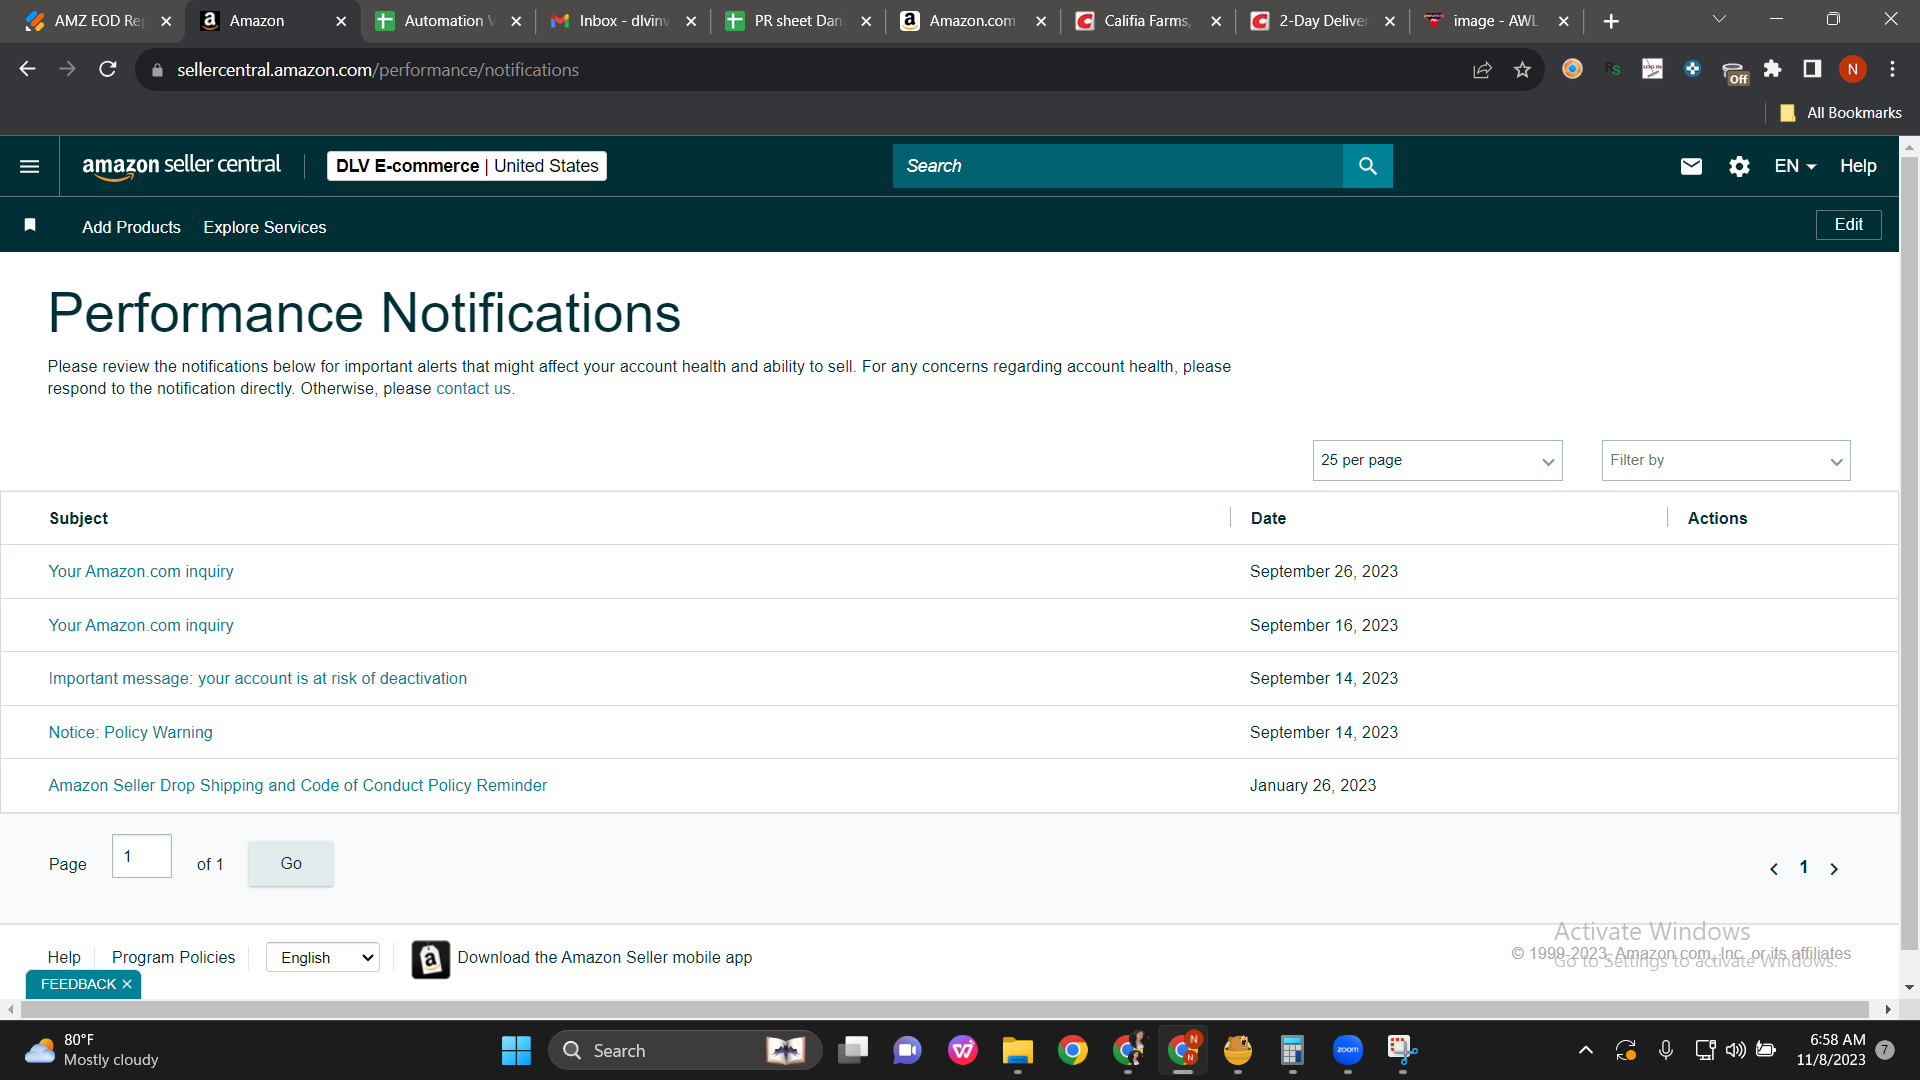
Task: Go to next page arrow in pagination
Action: (1834, 869)
